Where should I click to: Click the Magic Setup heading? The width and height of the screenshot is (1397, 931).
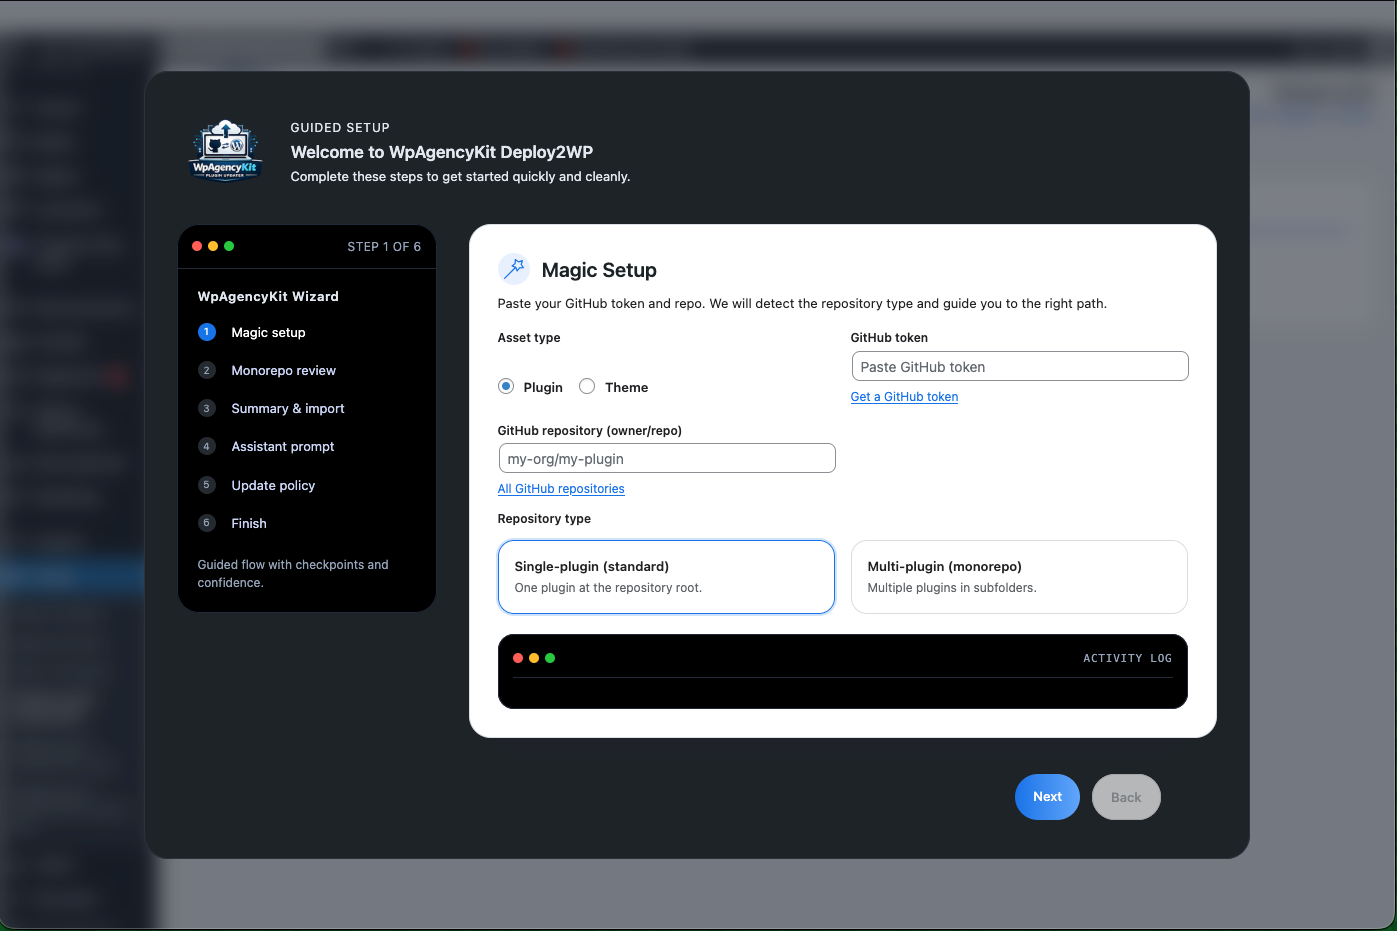[x=599, y=270]
